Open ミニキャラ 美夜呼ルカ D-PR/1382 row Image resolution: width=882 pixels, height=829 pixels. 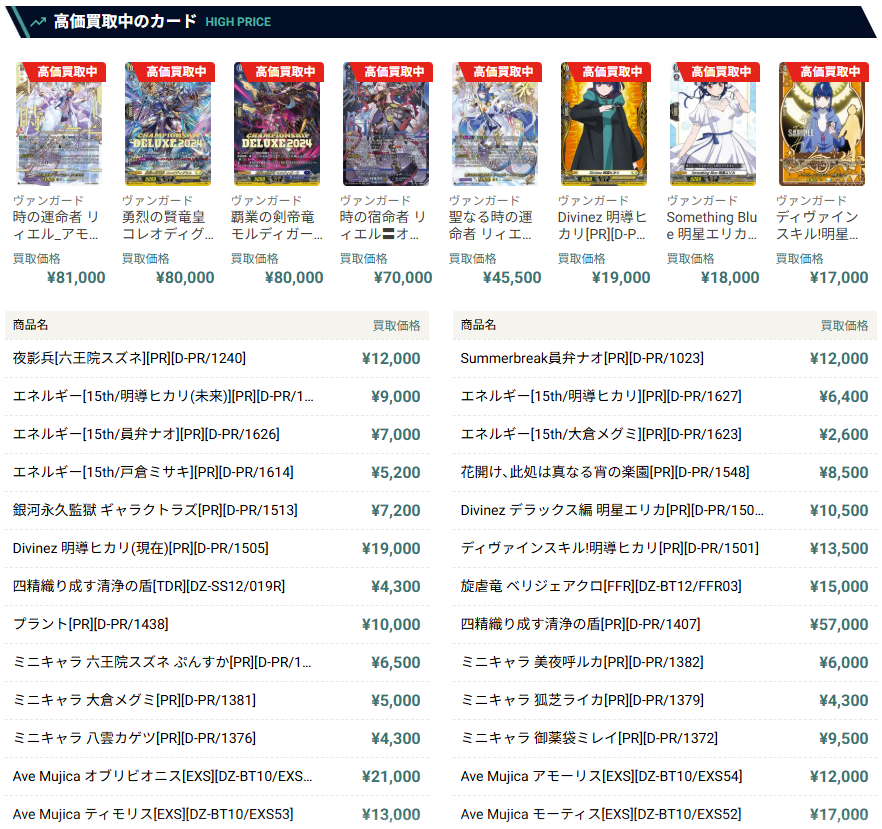pyautogui.click(x=664, y=662)
